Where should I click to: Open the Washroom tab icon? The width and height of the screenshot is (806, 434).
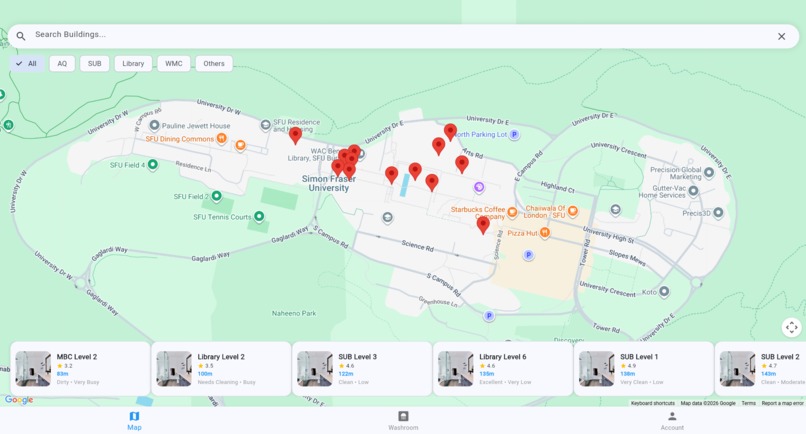click(404, 416)
